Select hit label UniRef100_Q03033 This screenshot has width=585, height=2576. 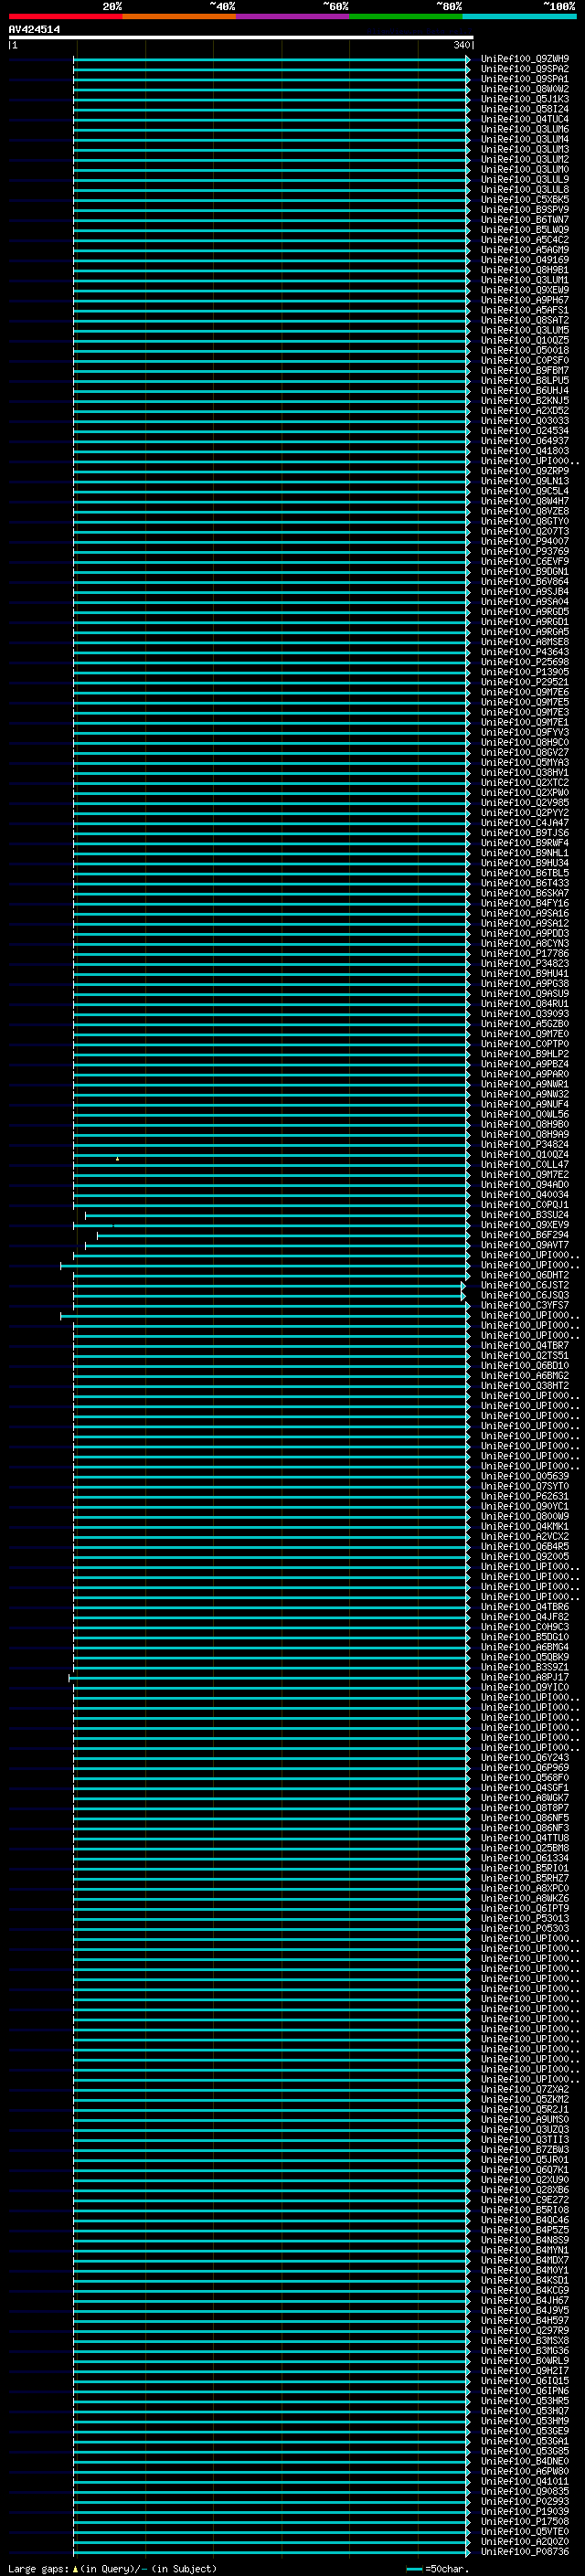point(525,421)
